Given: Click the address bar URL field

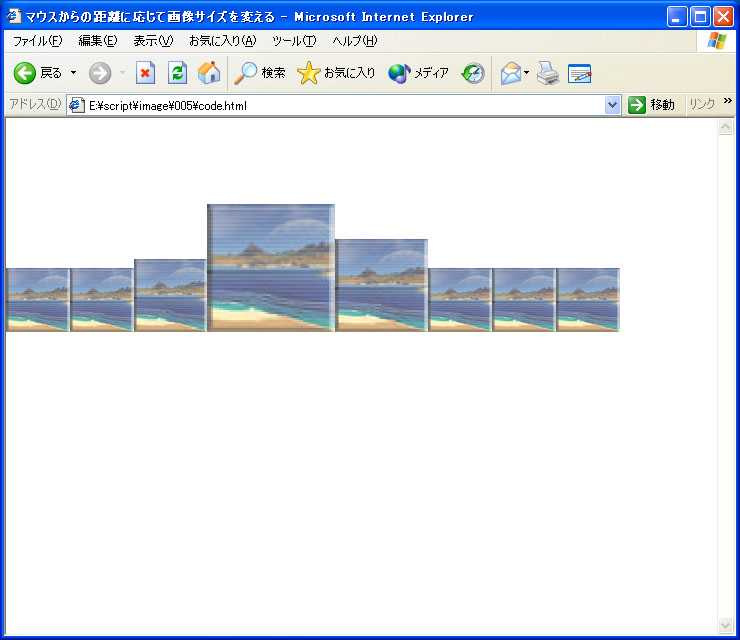Looking at the screenshot, I should click(x=340, y=105).
